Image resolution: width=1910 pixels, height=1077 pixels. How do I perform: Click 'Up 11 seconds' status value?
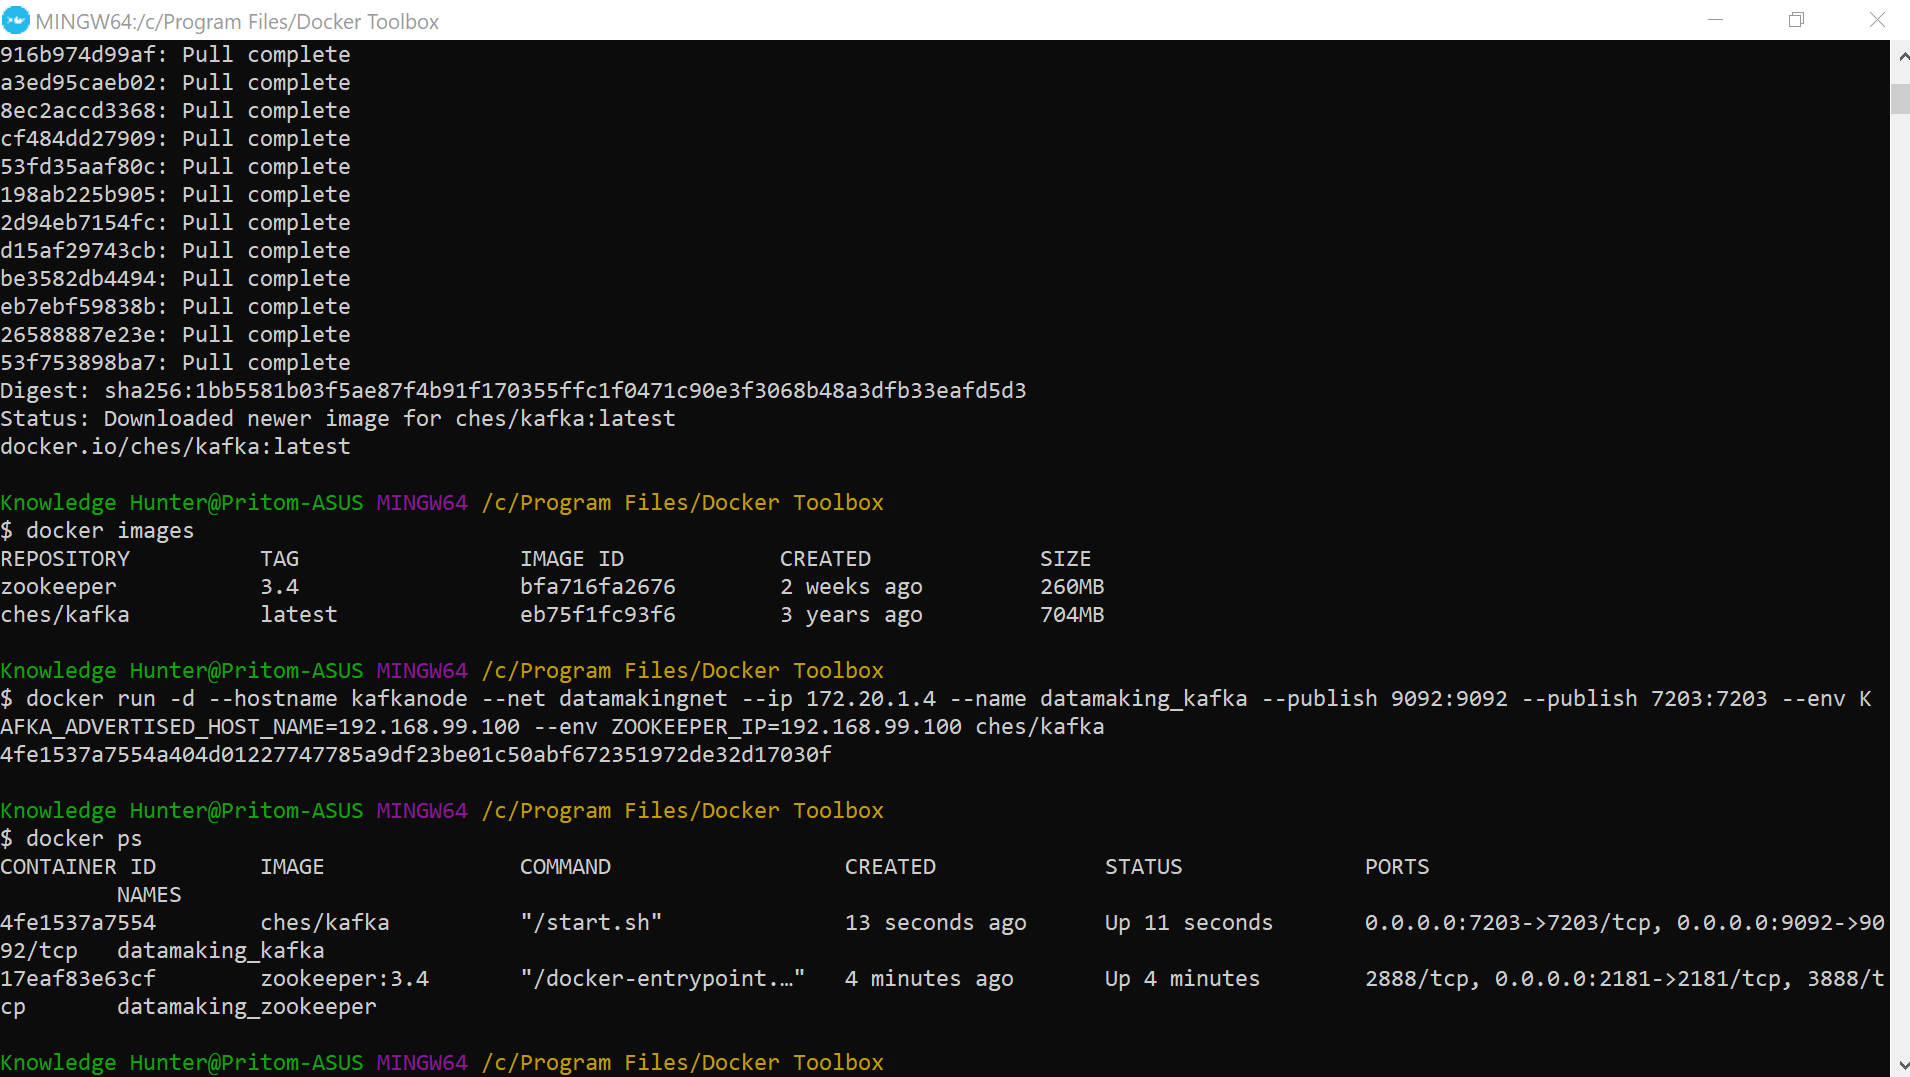[x=1189, y=923]
